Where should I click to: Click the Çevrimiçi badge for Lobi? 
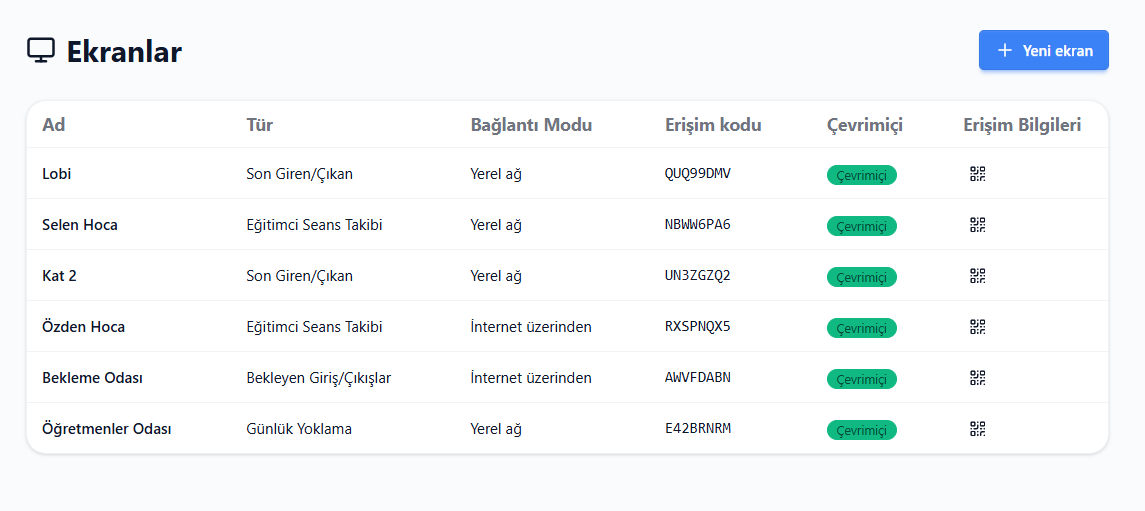point(862,175)
